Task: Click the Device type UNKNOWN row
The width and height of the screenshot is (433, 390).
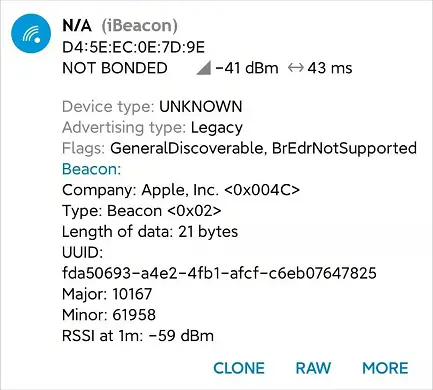Action: 152,107
